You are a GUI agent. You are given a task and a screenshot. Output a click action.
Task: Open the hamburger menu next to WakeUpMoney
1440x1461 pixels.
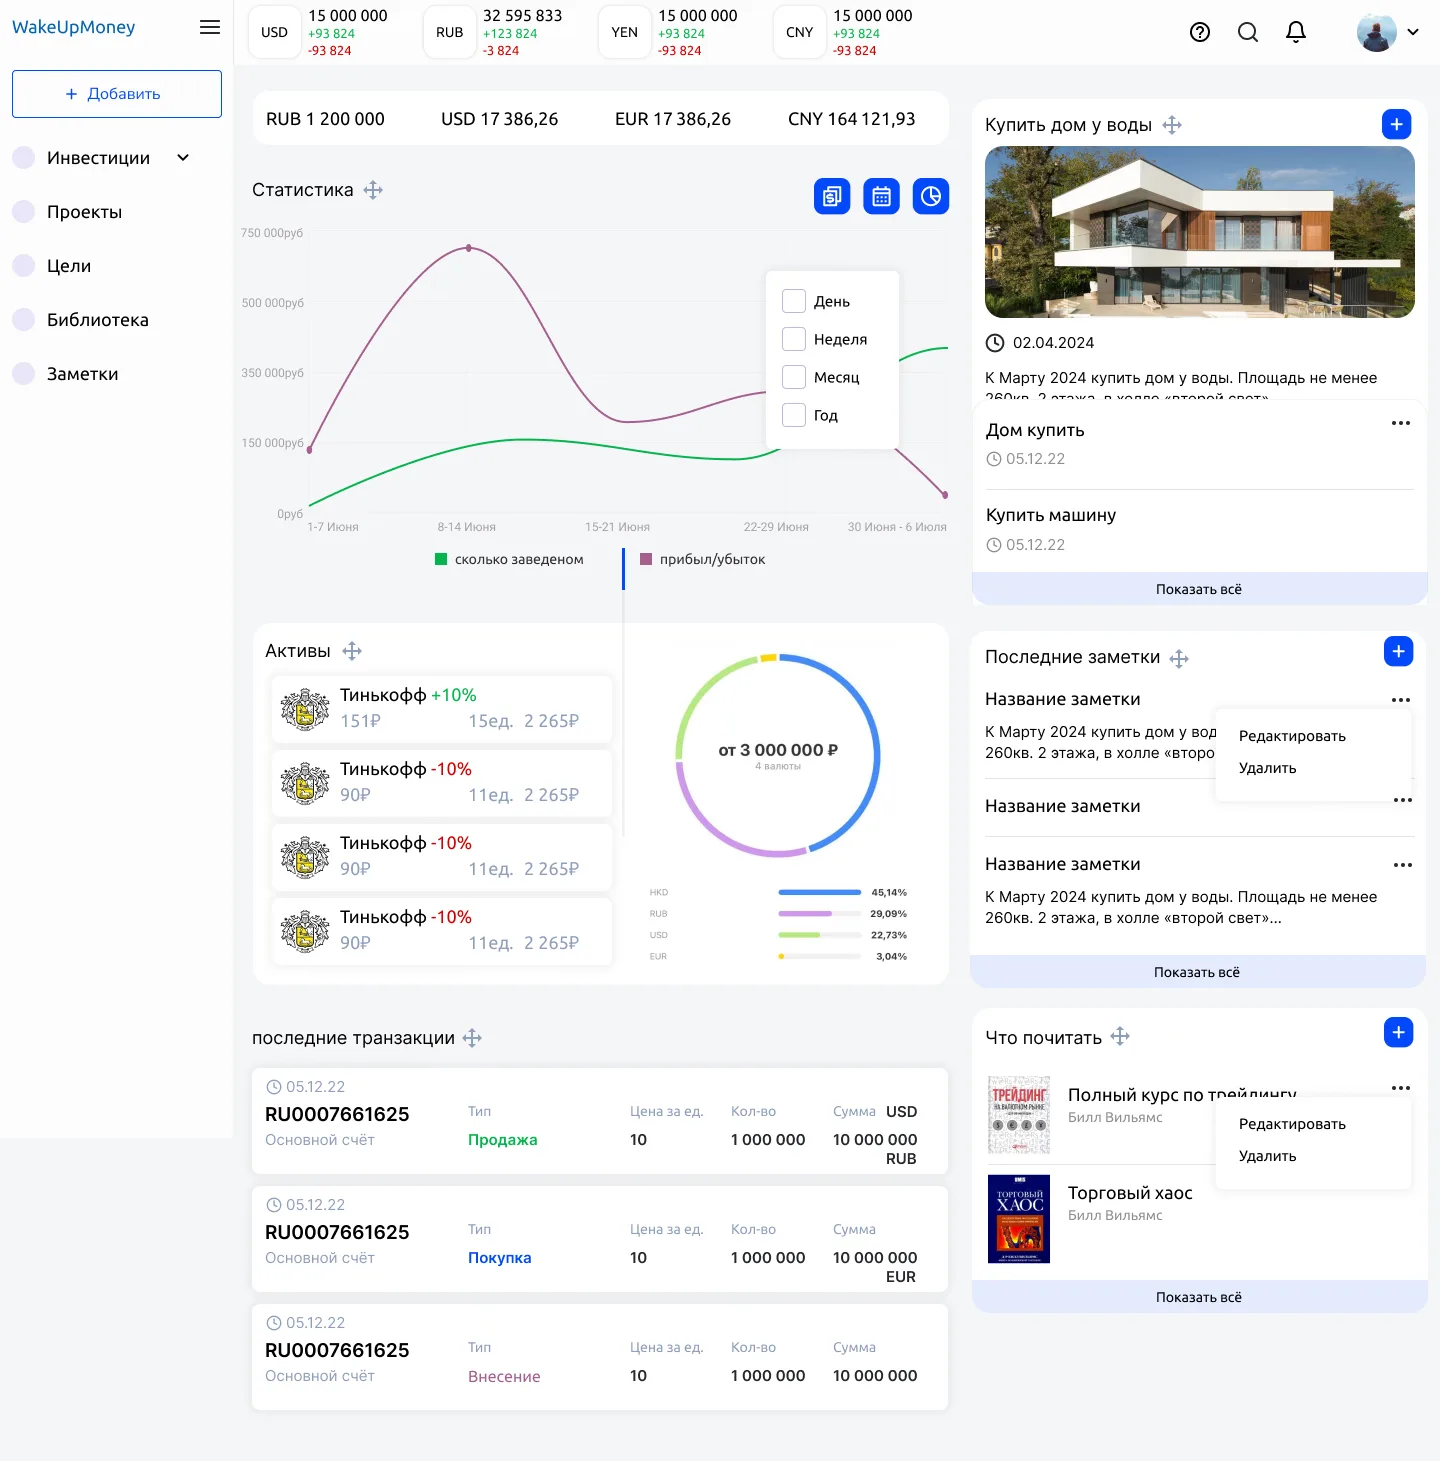coord(210,27)
